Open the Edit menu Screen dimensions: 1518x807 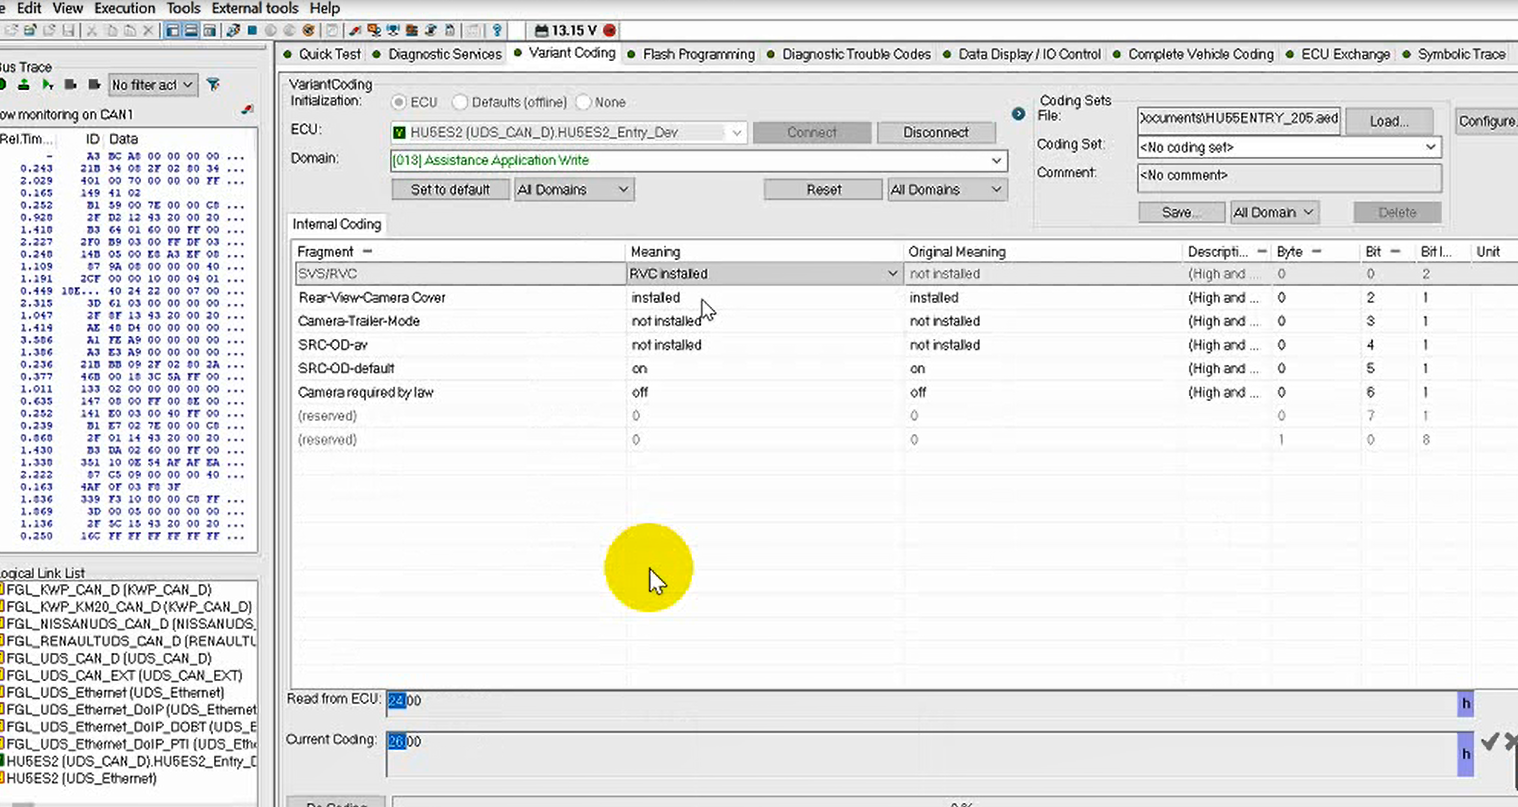point(29,8)
